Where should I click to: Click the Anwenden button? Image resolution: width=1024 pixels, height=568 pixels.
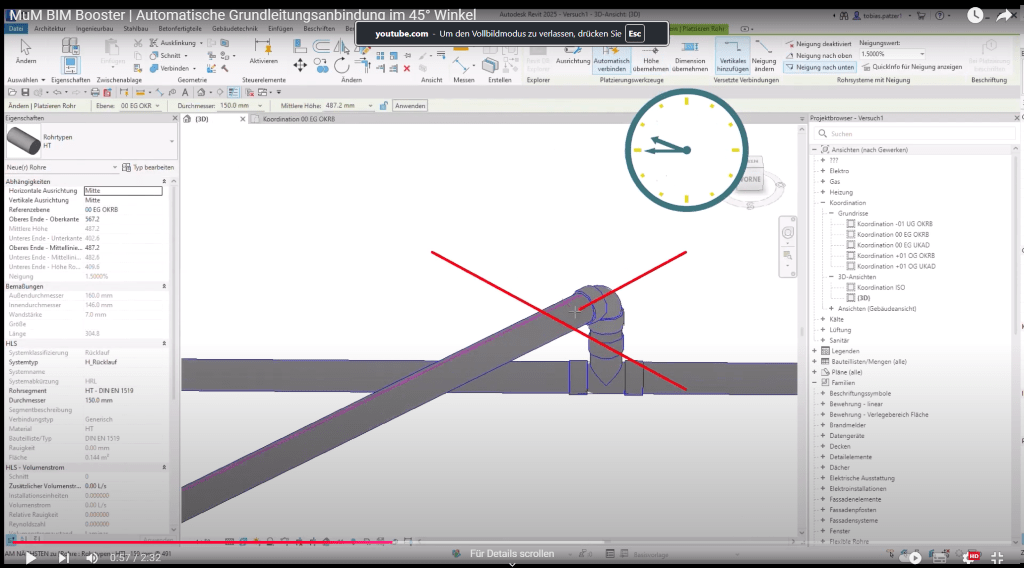[x=410, y=105]
